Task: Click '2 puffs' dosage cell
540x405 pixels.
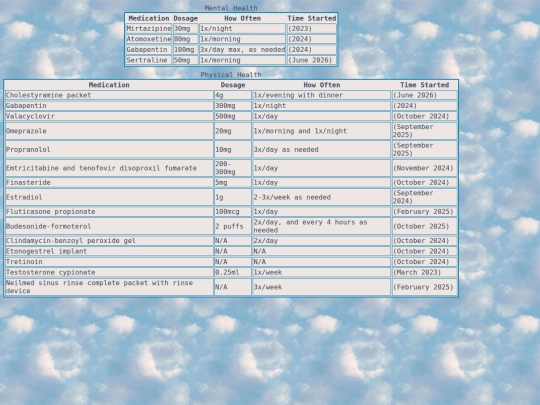Action: point(233,226)
